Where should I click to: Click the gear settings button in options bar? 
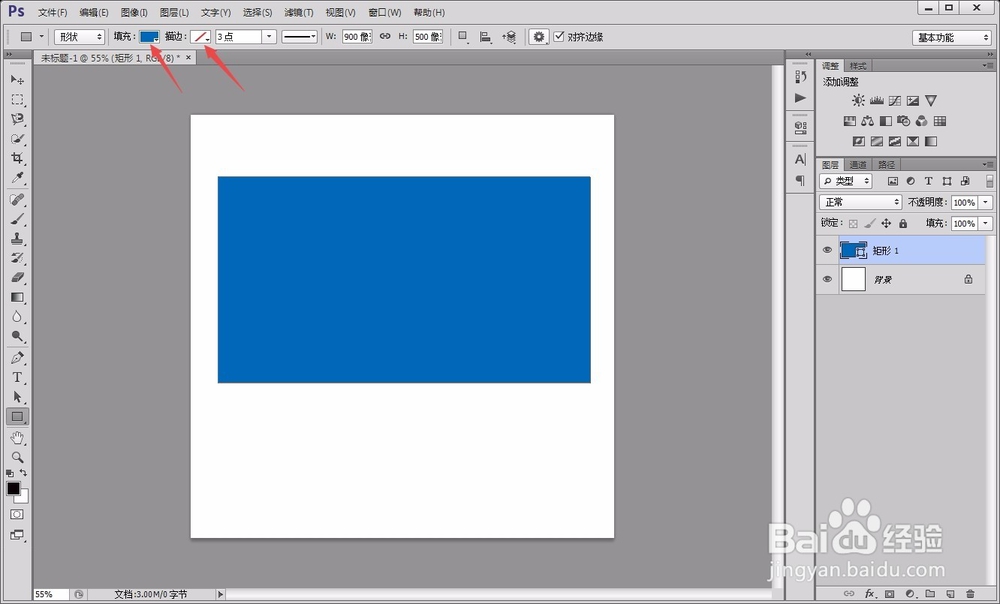click(x=538, y=36)
